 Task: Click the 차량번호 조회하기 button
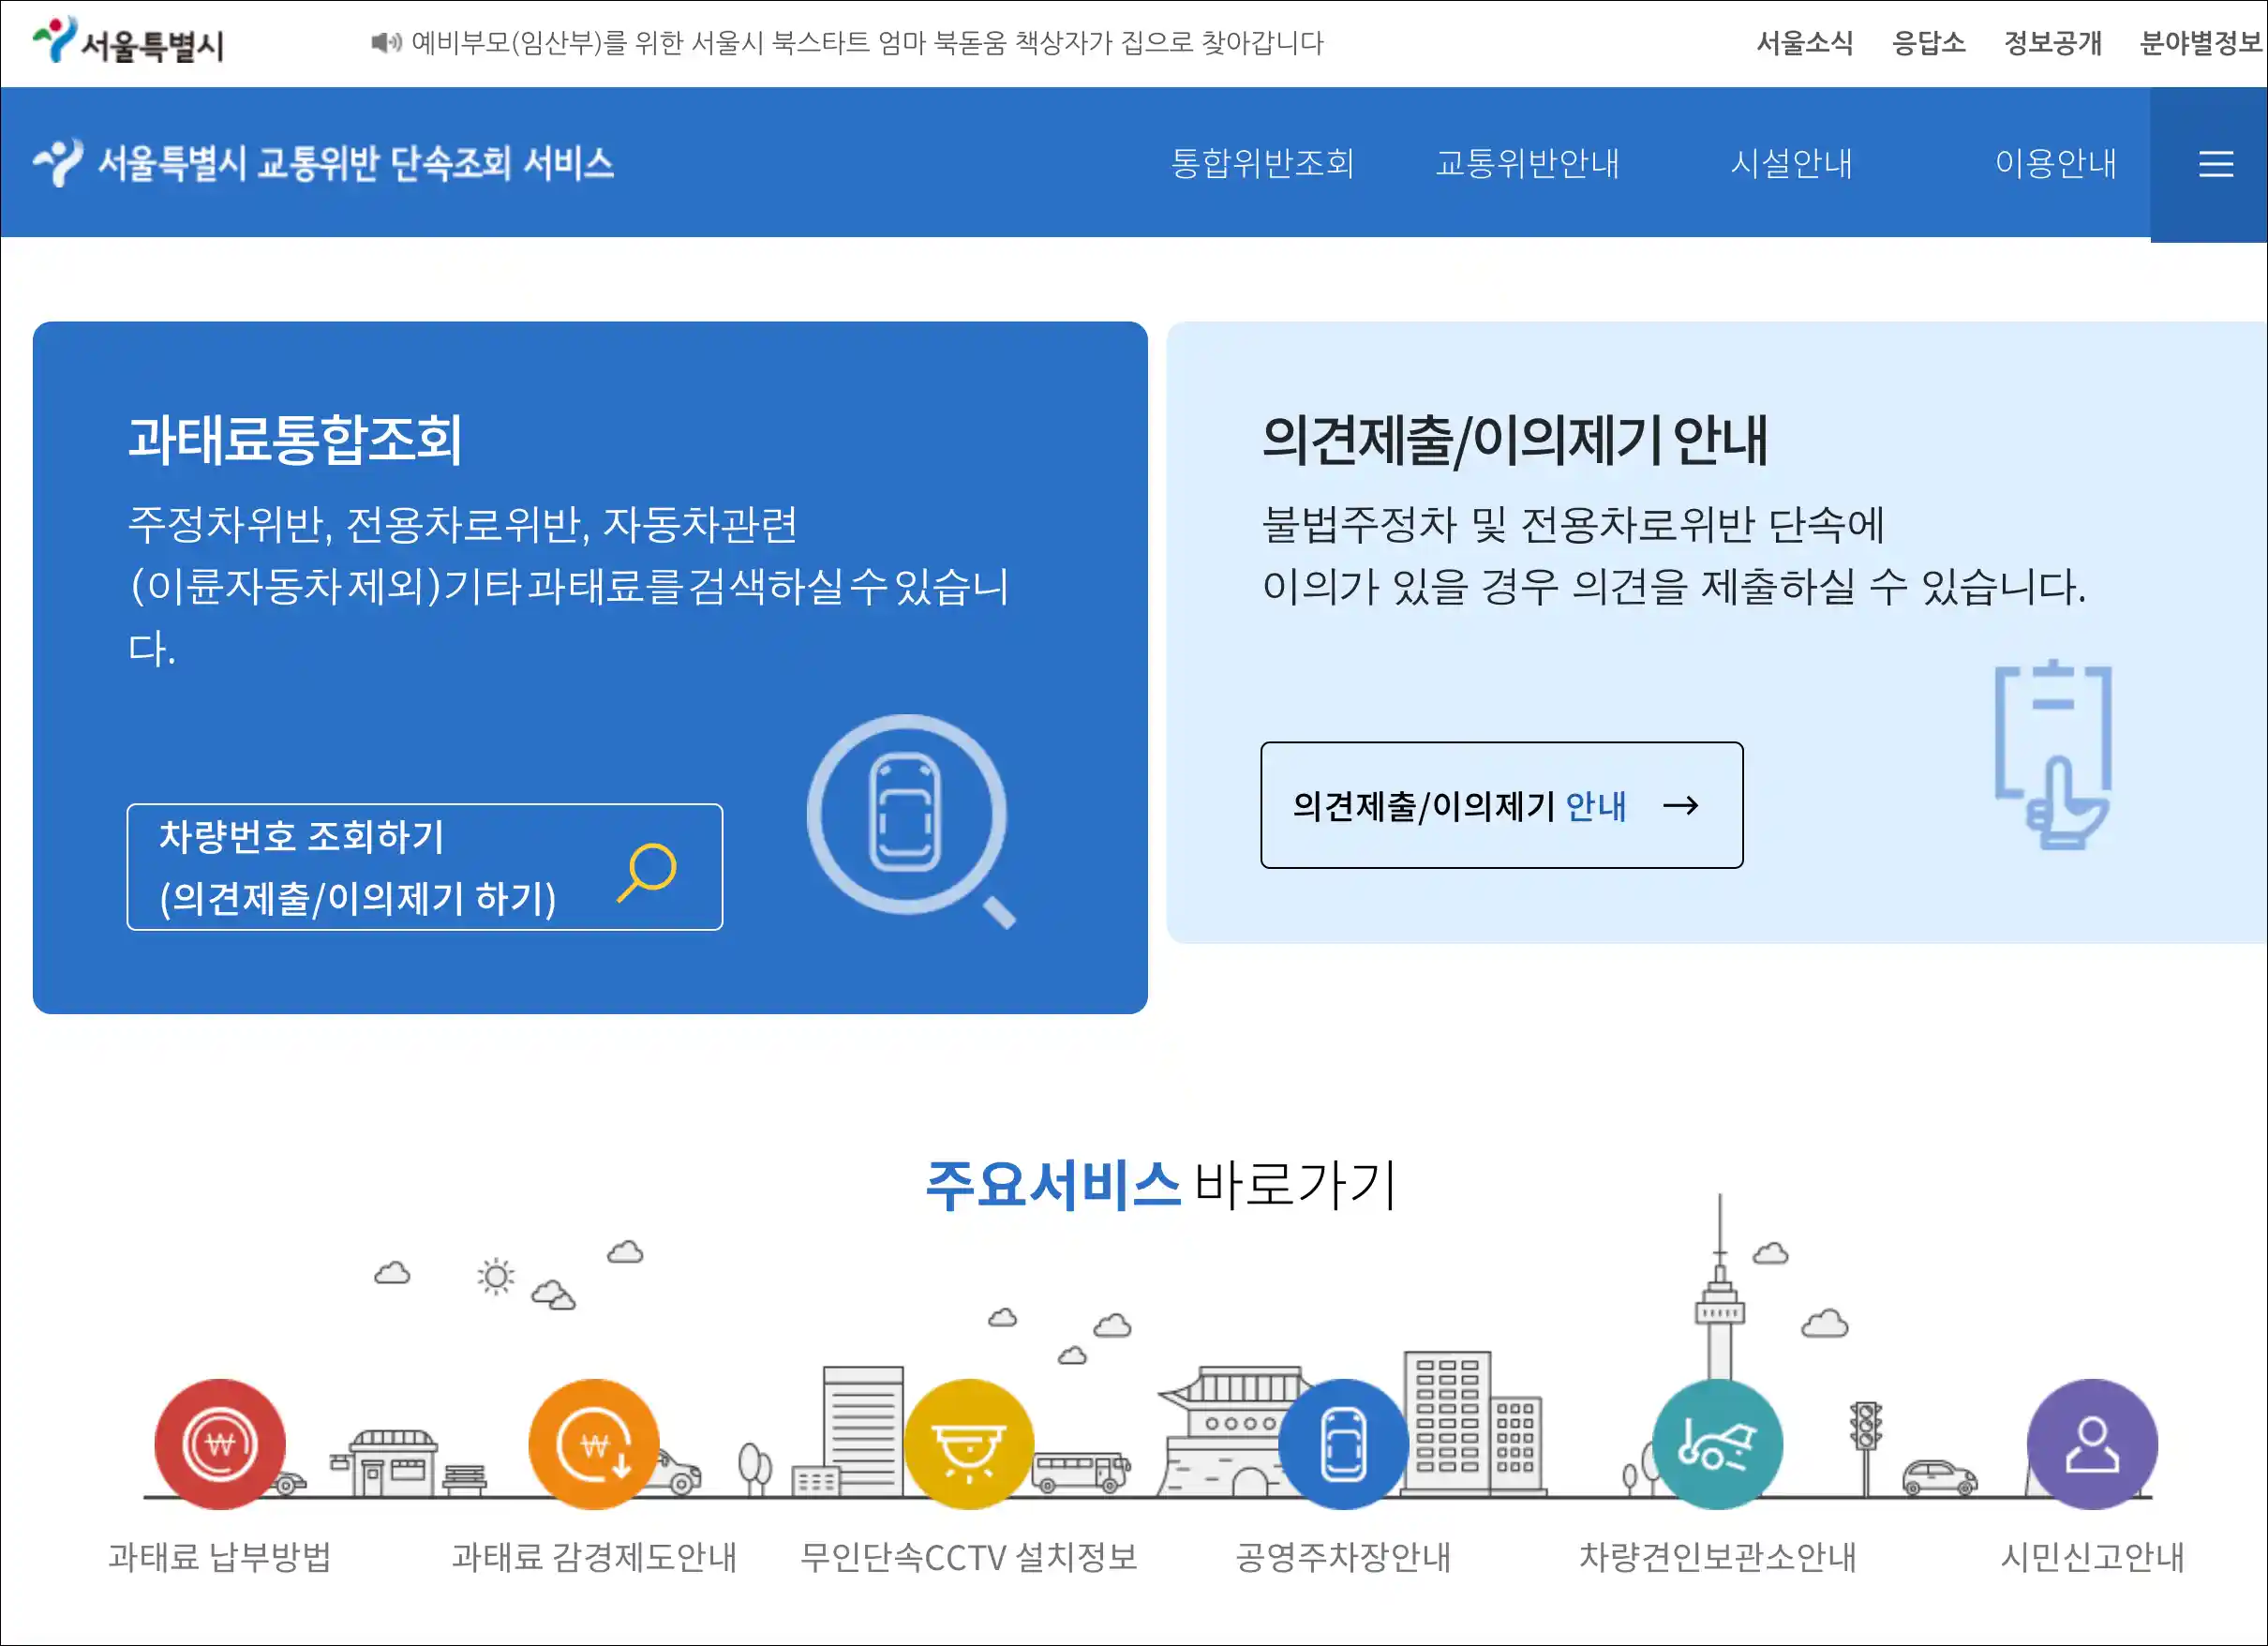click(425, 867)
